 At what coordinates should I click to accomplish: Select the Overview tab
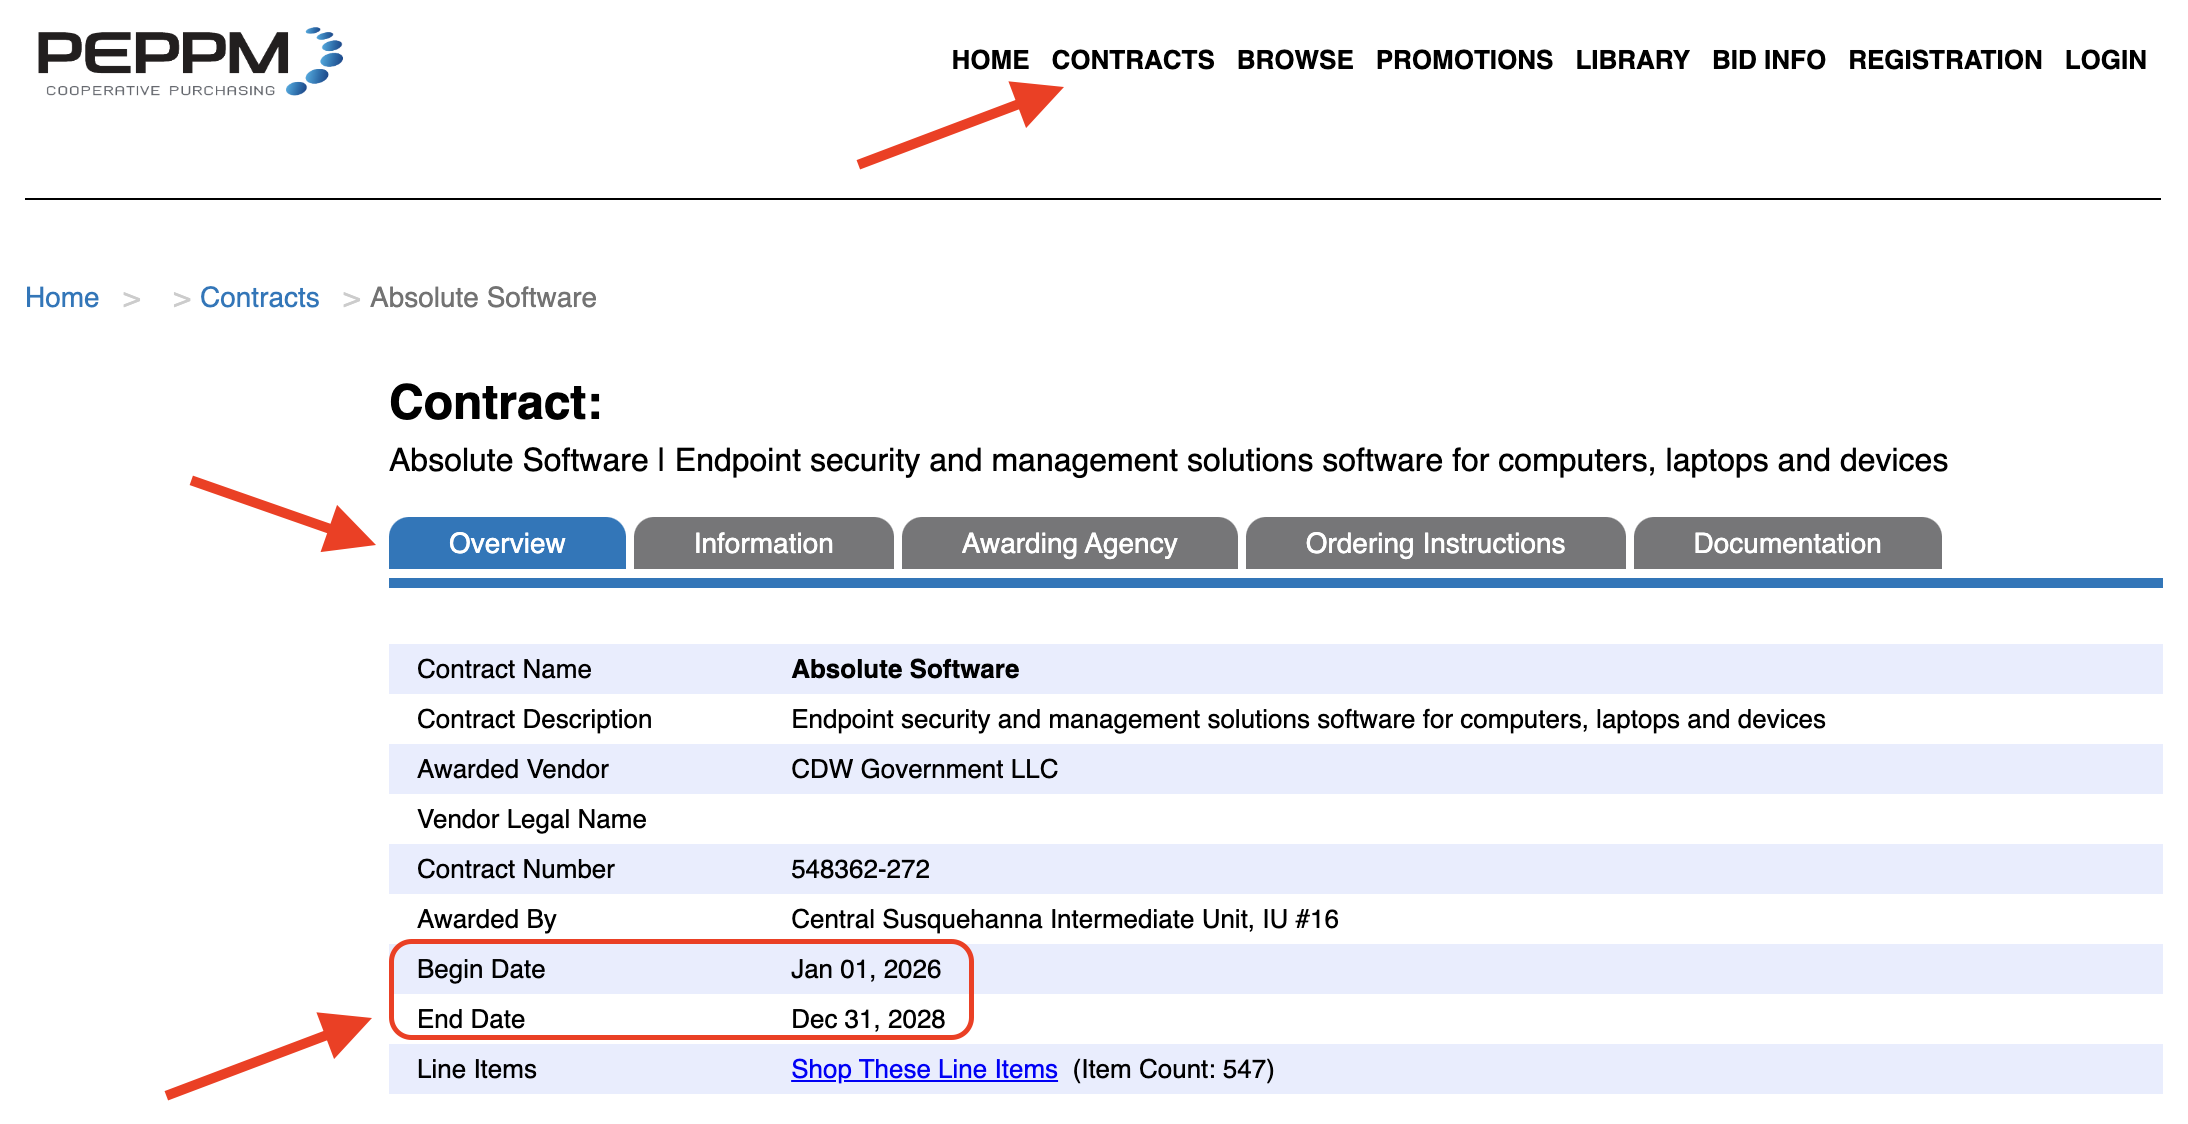coord(507,543)
